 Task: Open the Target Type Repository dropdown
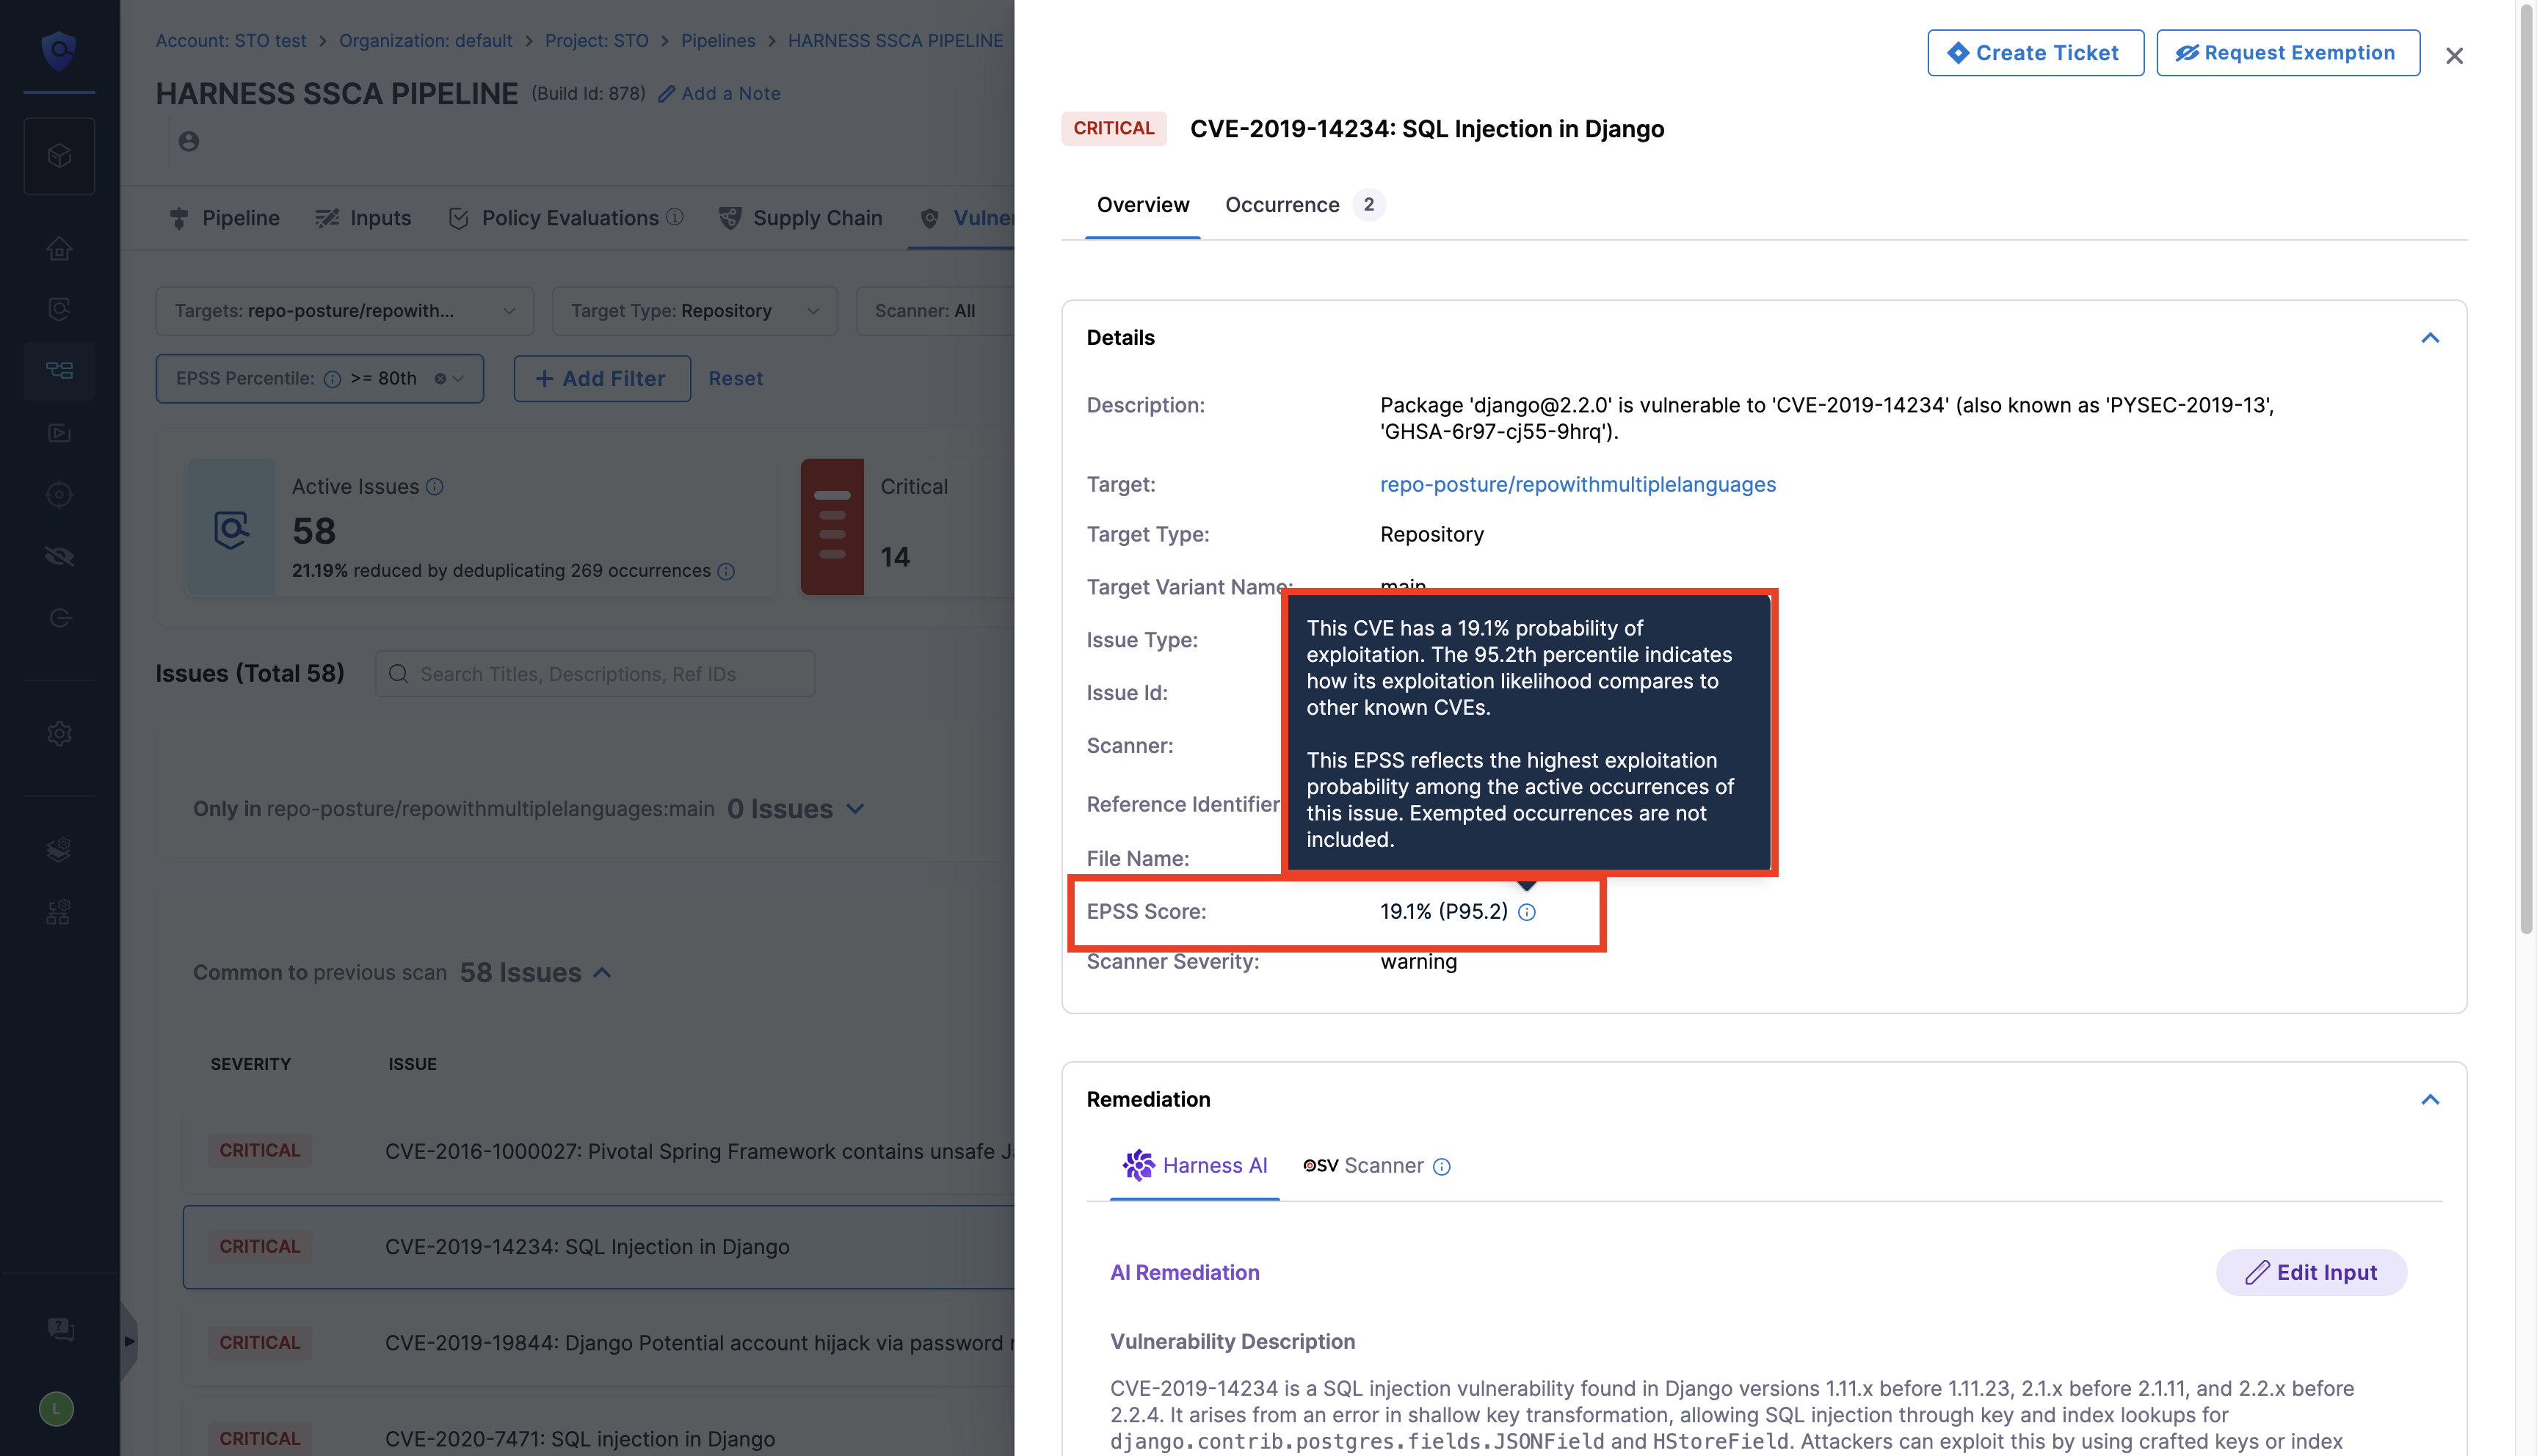(694, 311)
